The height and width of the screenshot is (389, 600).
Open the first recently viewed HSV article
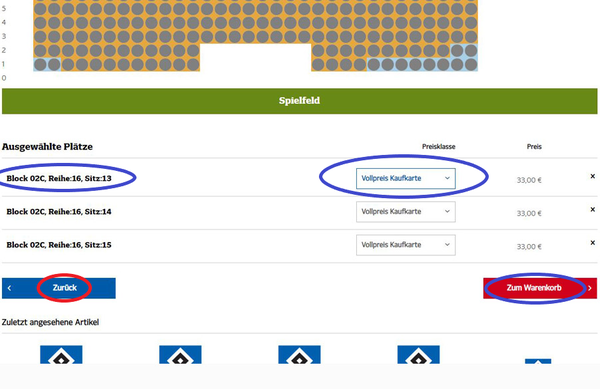click(x=61, y=355)
